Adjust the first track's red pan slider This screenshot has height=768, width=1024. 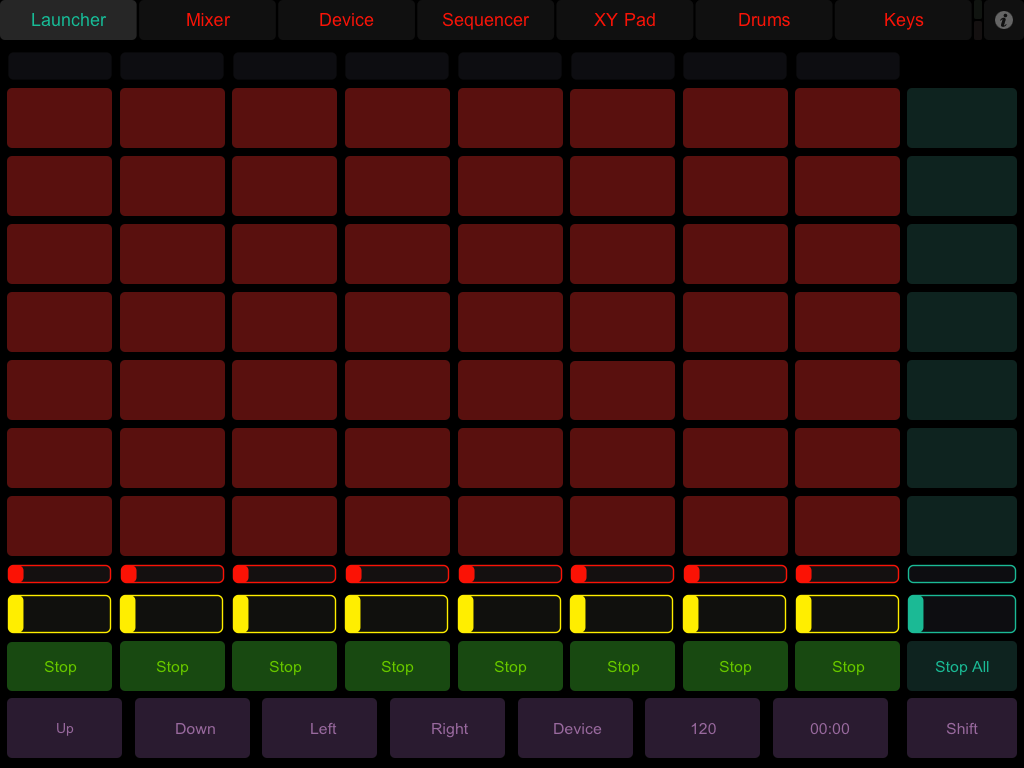[59, 573]
